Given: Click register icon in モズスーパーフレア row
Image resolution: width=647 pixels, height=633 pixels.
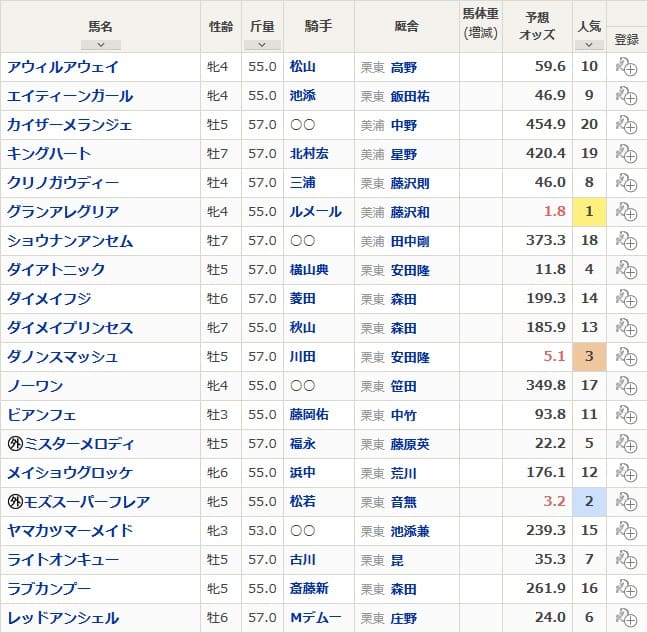Looking at the screenshot, I should pos(626,502).
